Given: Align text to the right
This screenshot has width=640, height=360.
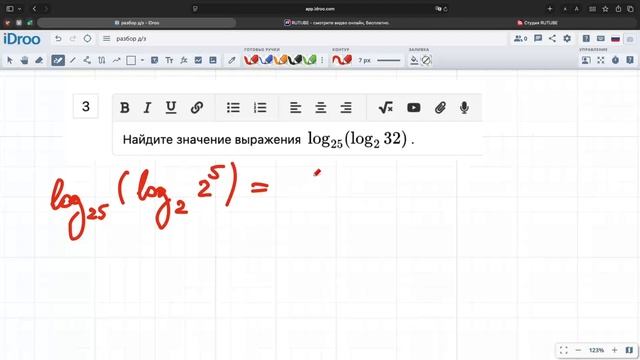Looking at the screenshot, I should click(346, 108).
